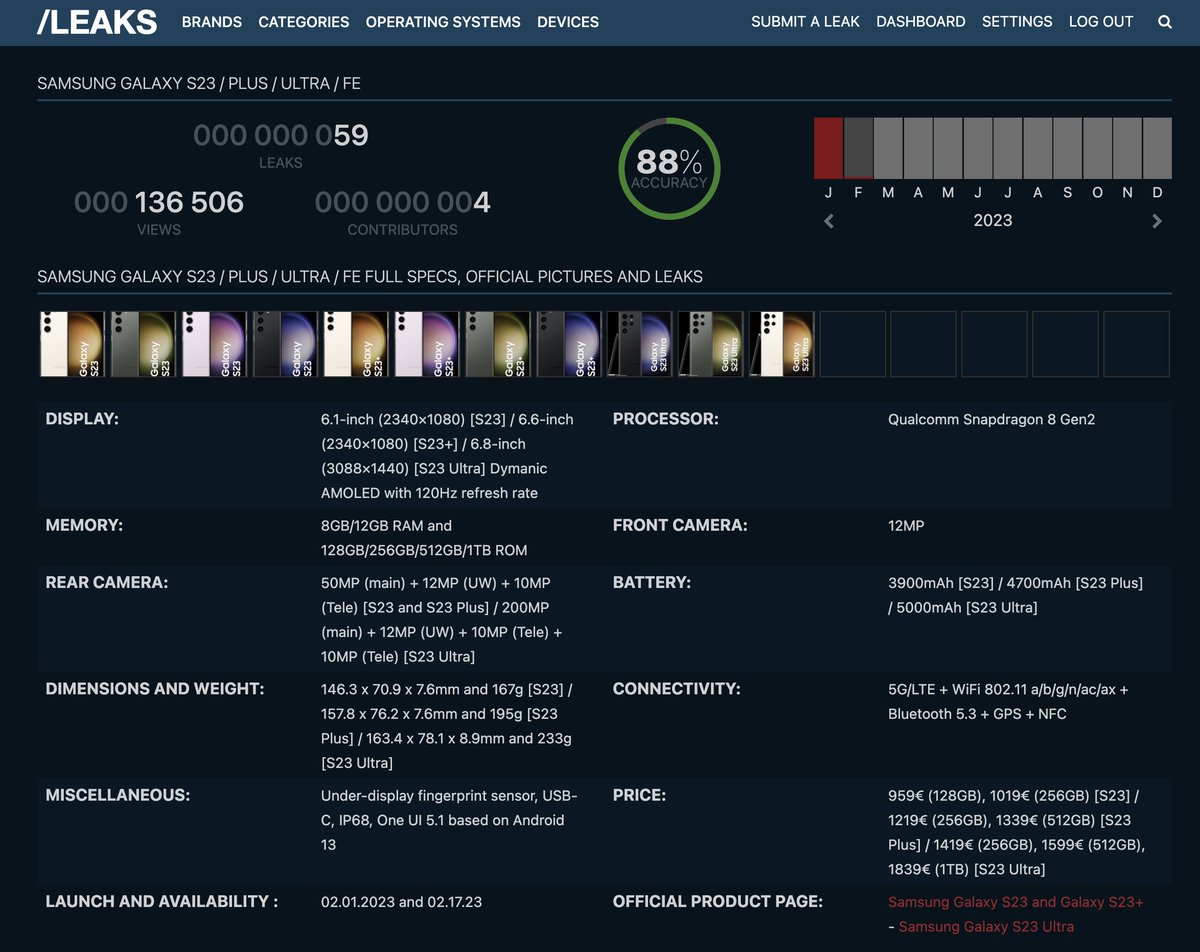View black Galaxy S23+ thumbnail
Screen dimensions: 1200x952
568,344
